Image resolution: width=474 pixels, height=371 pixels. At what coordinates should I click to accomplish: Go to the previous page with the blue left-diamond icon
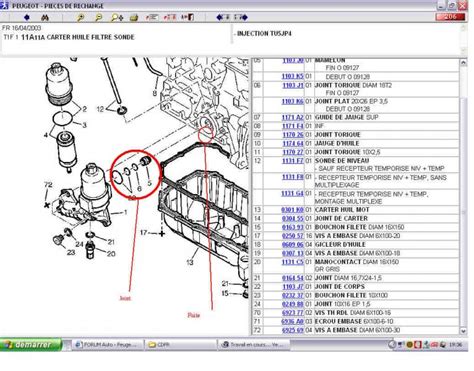click(x=223, y=17)
